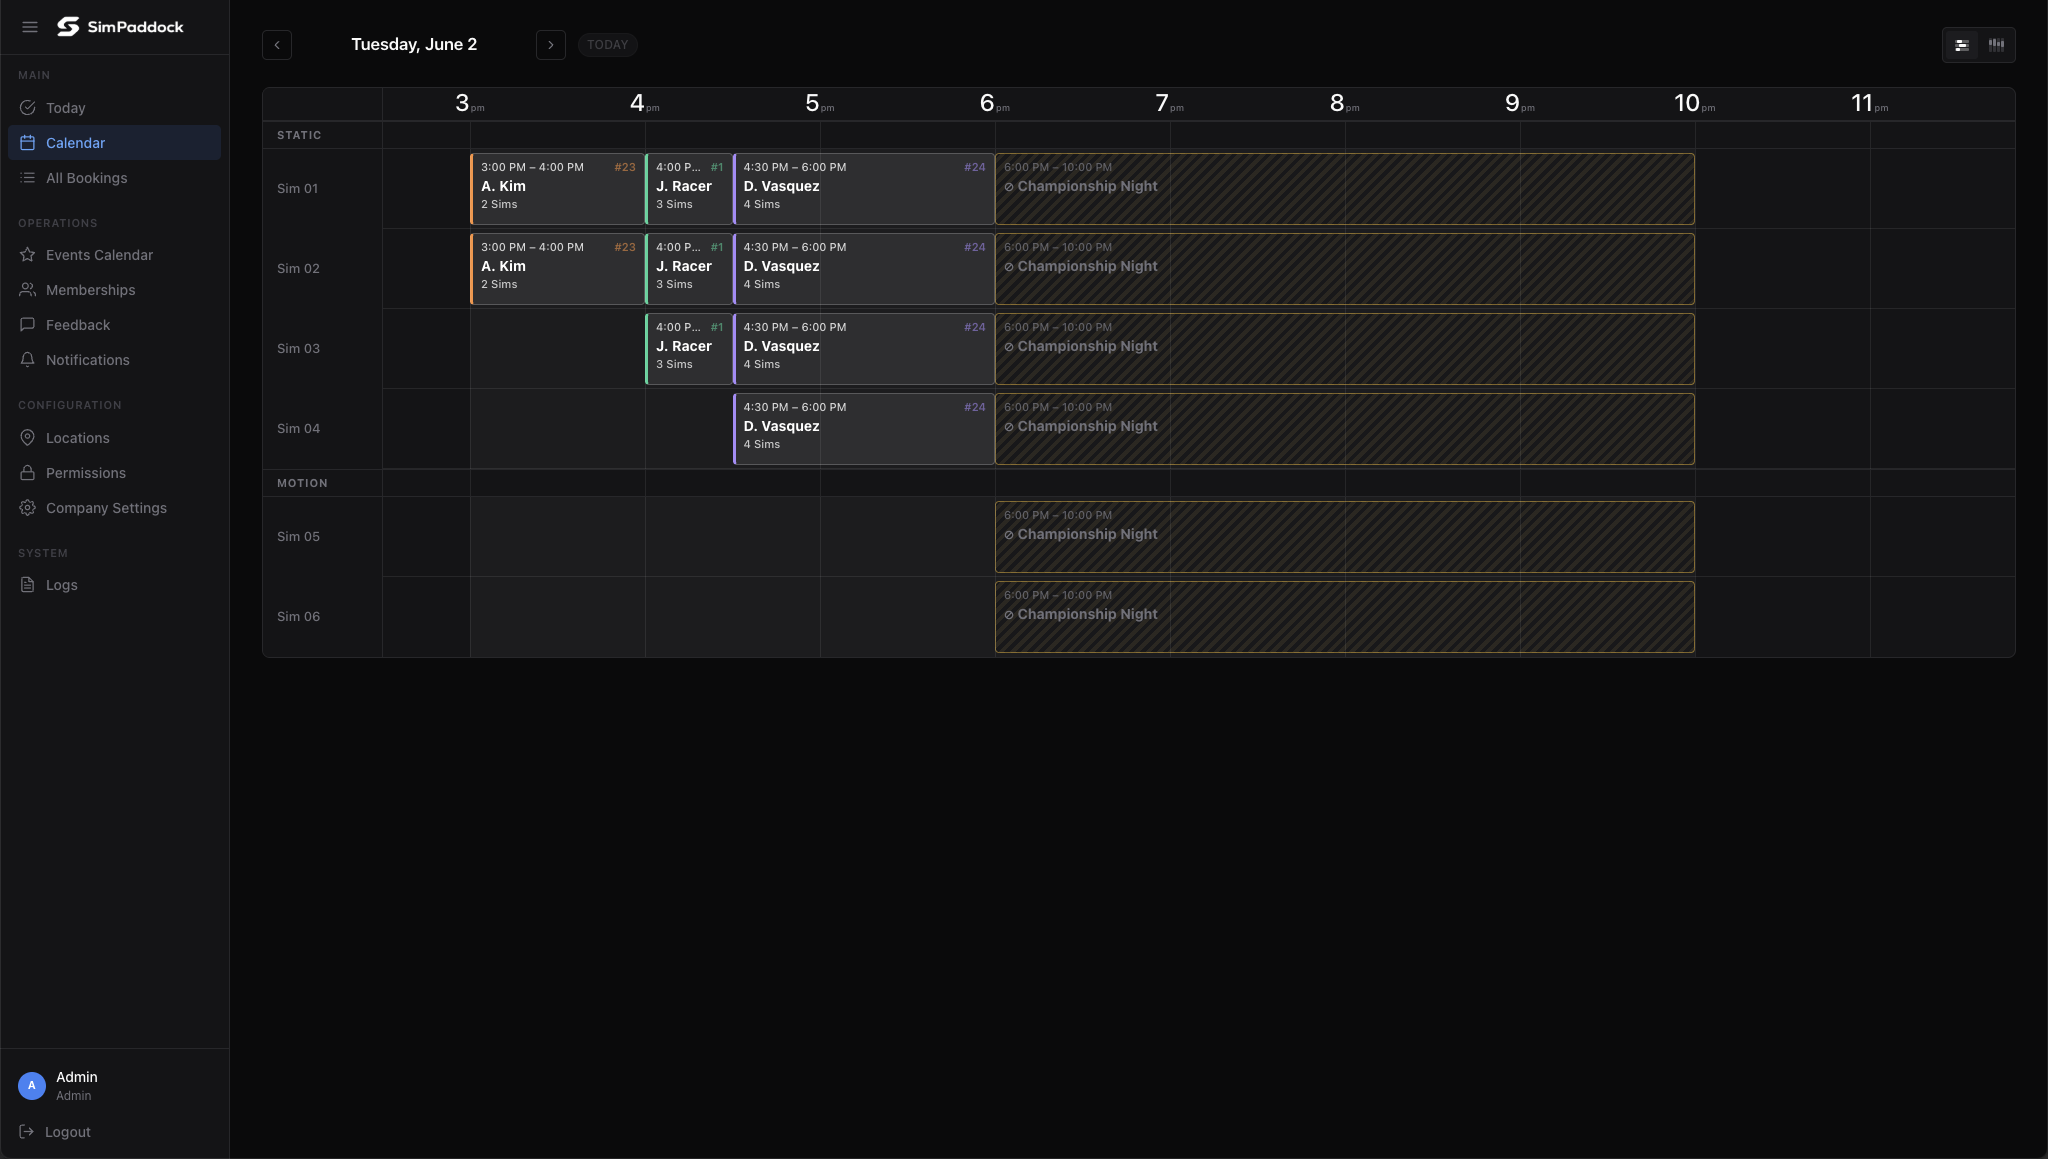Click the Locations pin icon
Viewport: 2048px width, 1159px height.
(28, 438)
